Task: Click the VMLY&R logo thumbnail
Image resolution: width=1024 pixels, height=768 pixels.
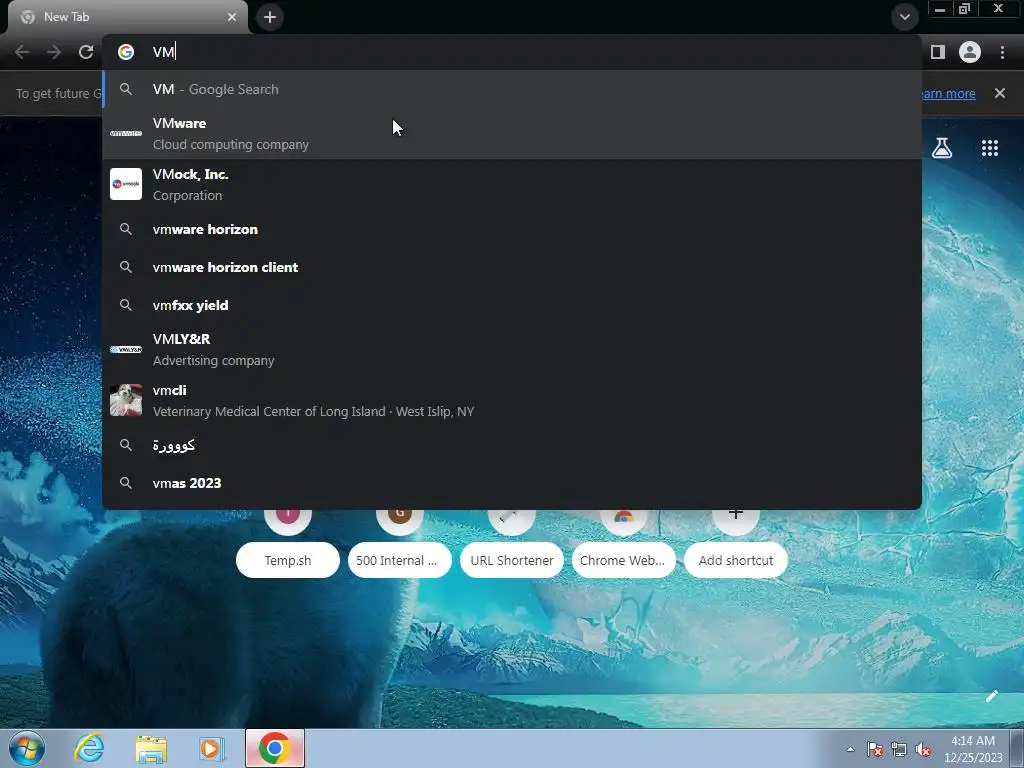Action: (126, 349)
